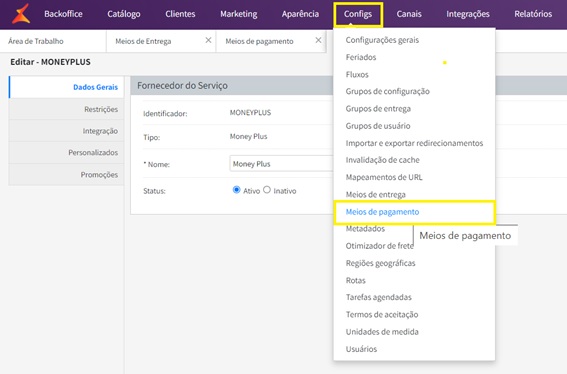Screen dimensions: 567x374
Task: Open Grupos de usuário entry
Action: tap(378, 126)
